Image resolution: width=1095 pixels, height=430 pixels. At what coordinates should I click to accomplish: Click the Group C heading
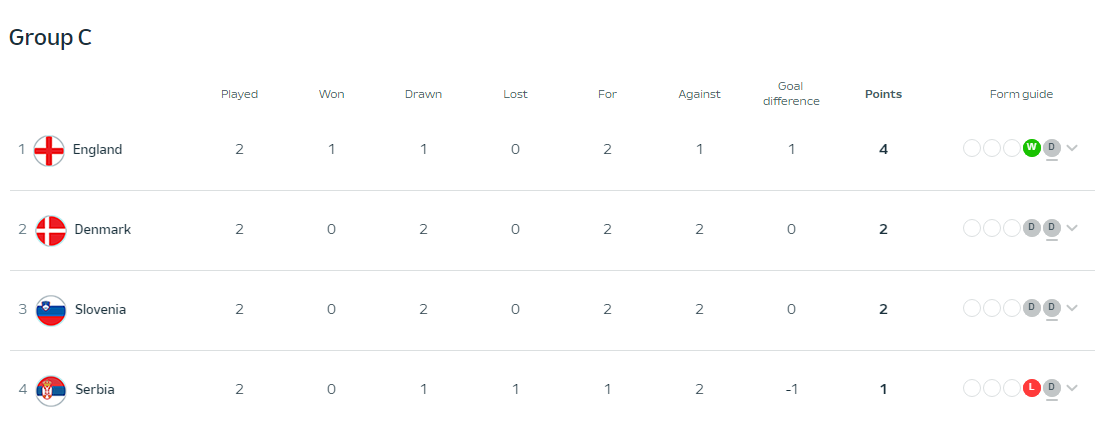coord(50,37)
